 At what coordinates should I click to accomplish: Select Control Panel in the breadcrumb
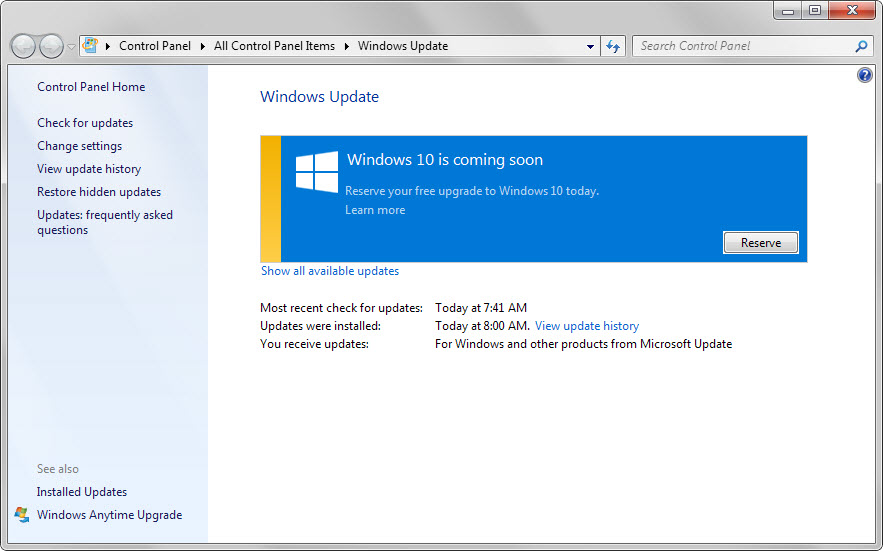(x=155, y=46)
